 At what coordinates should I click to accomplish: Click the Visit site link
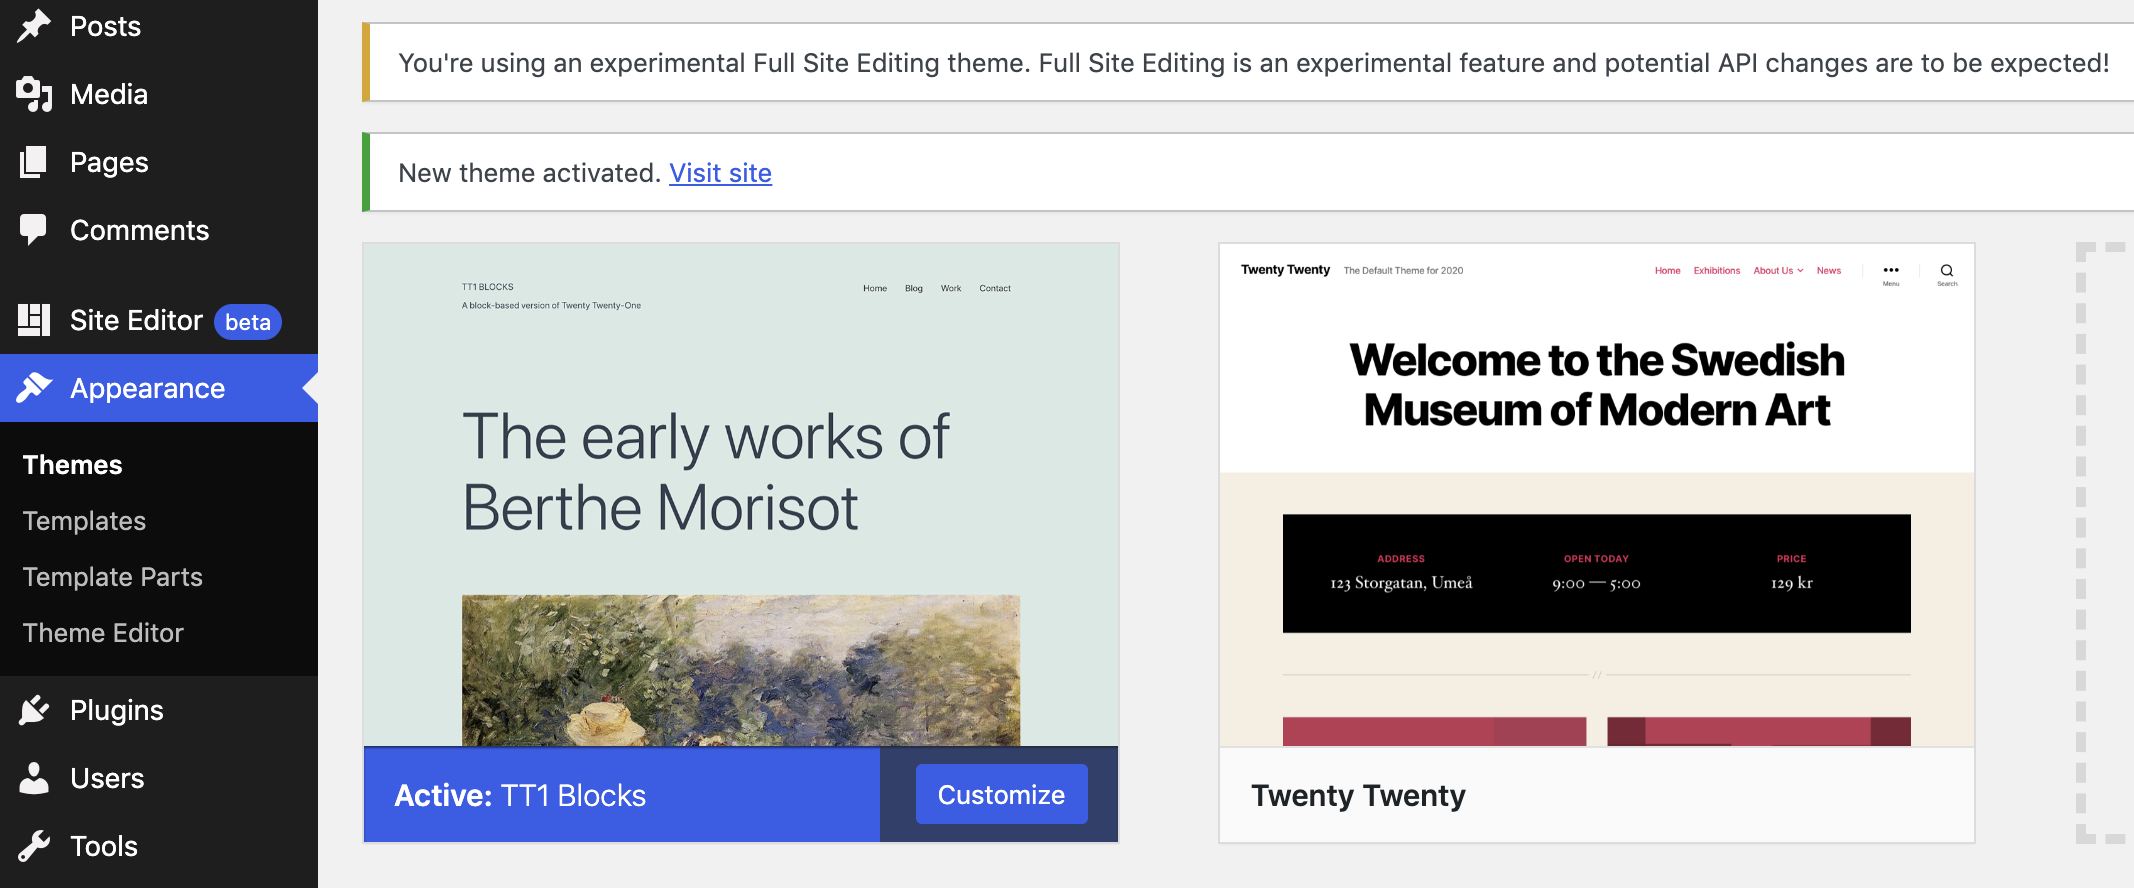coord(720,173)
